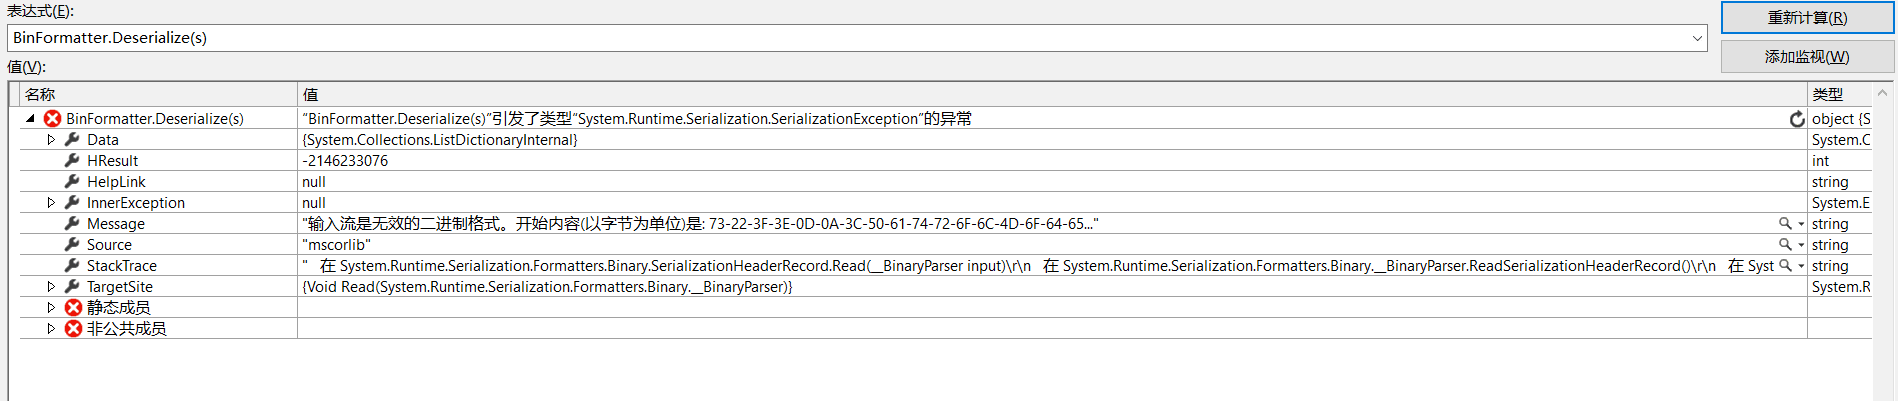This screenshot has width=1898, height=401.
Task: Click the red error icon beside BinFormatter.Deserialize(s)
Action: coord(53,119)
